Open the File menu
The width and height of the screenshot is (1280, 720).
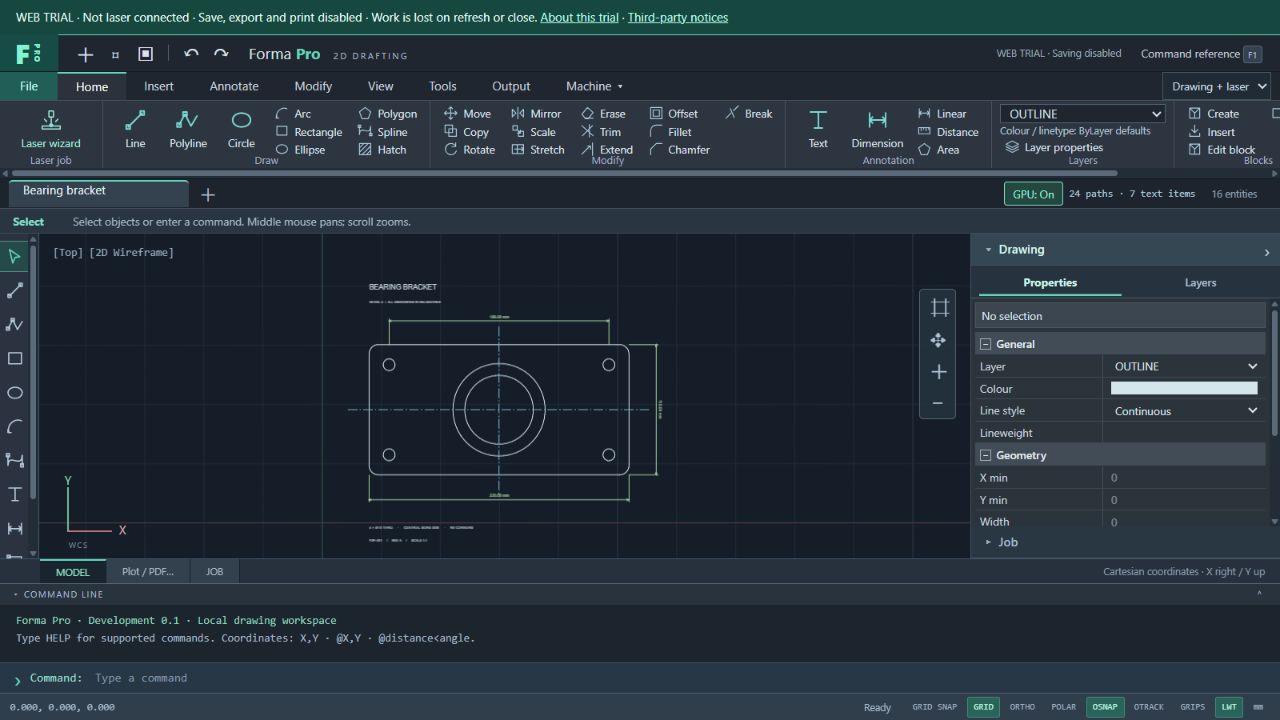click(x=29, y=86)
